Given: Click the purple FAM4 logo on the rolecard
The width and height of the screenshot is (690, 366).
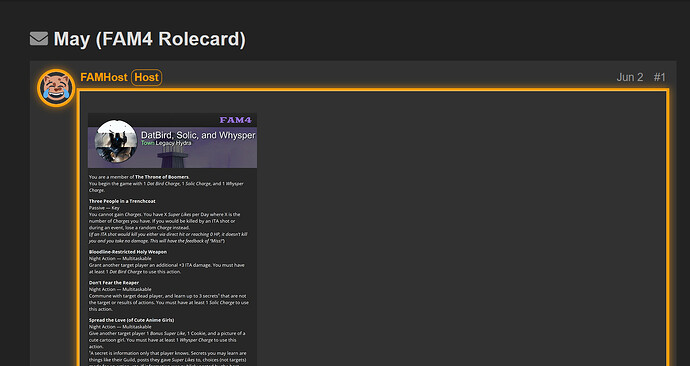Looking at the screenshot, I should coord(235,120).
